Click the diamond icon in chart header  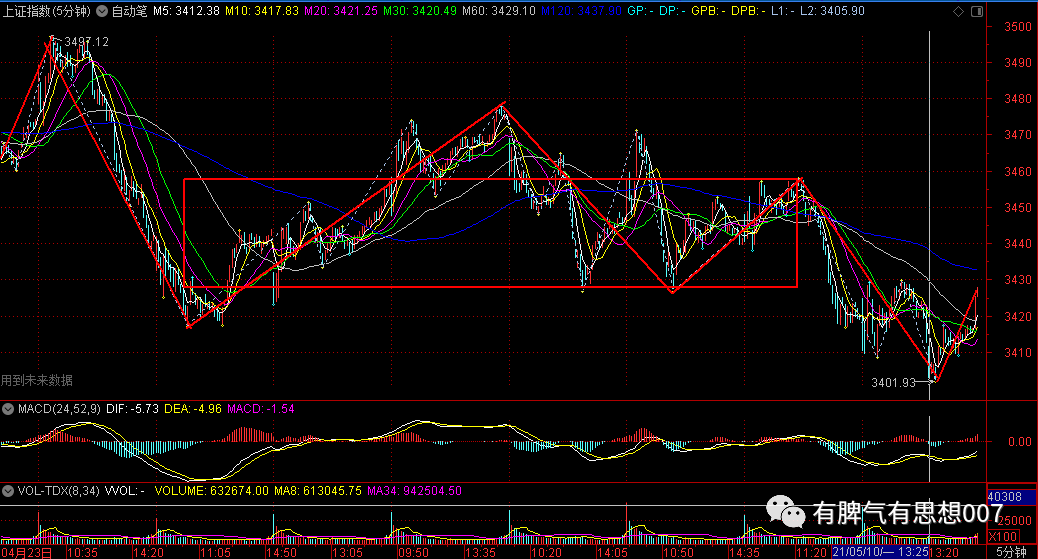click(x=958, y=11)
